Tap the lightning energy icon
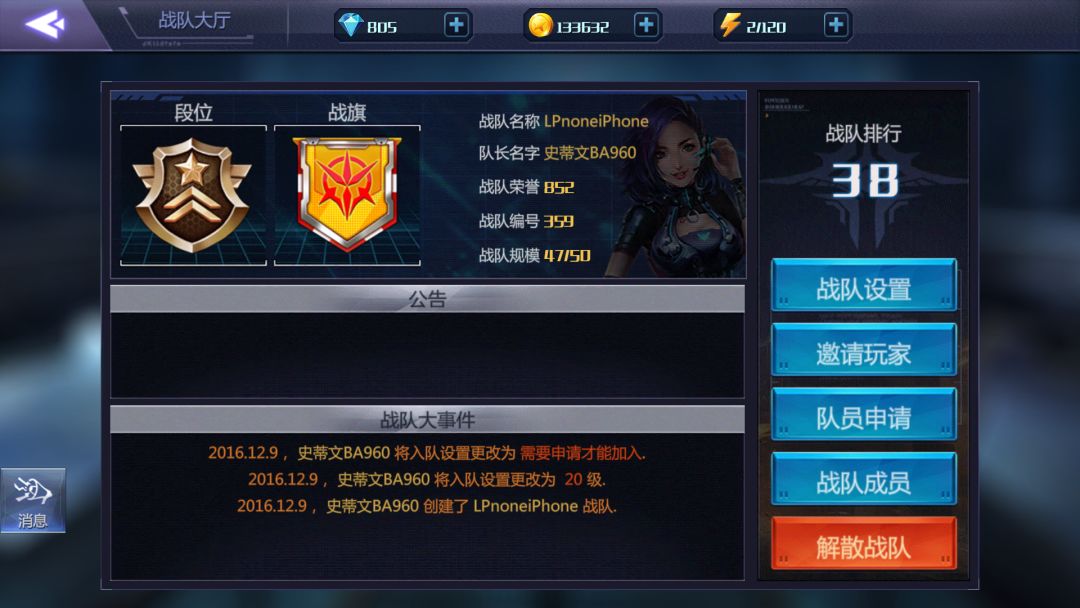Viewport: 1080px width, 608px height. click(x=729, y=25)
